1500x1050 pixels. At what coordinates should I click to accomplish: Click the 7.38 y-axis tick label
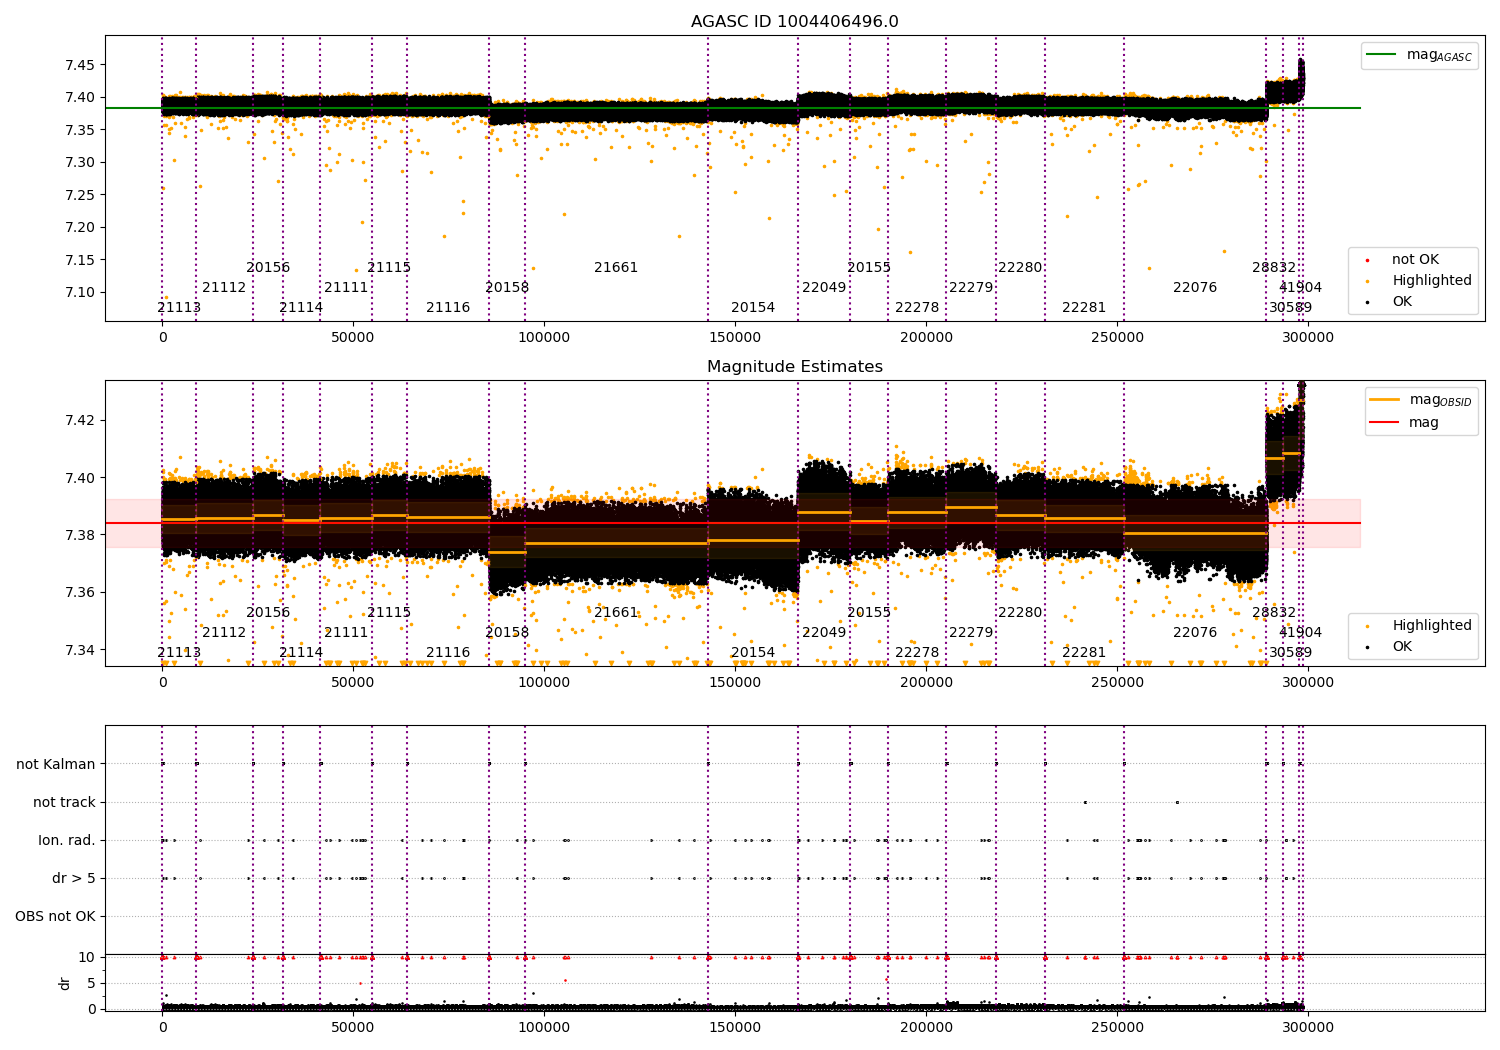pyautogui.click(x=79, y=535)
